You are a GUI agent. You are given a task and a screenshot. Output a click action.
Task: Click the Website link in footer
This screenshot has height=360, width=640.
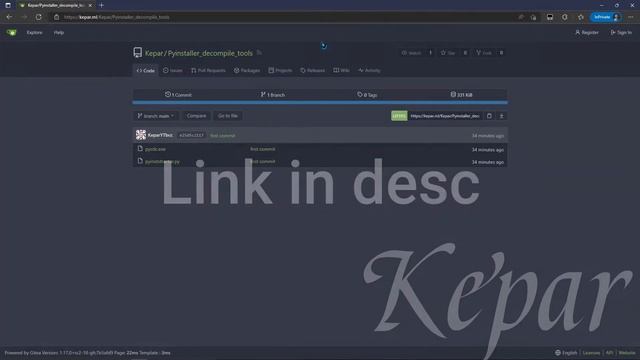[x=627, y=353]
